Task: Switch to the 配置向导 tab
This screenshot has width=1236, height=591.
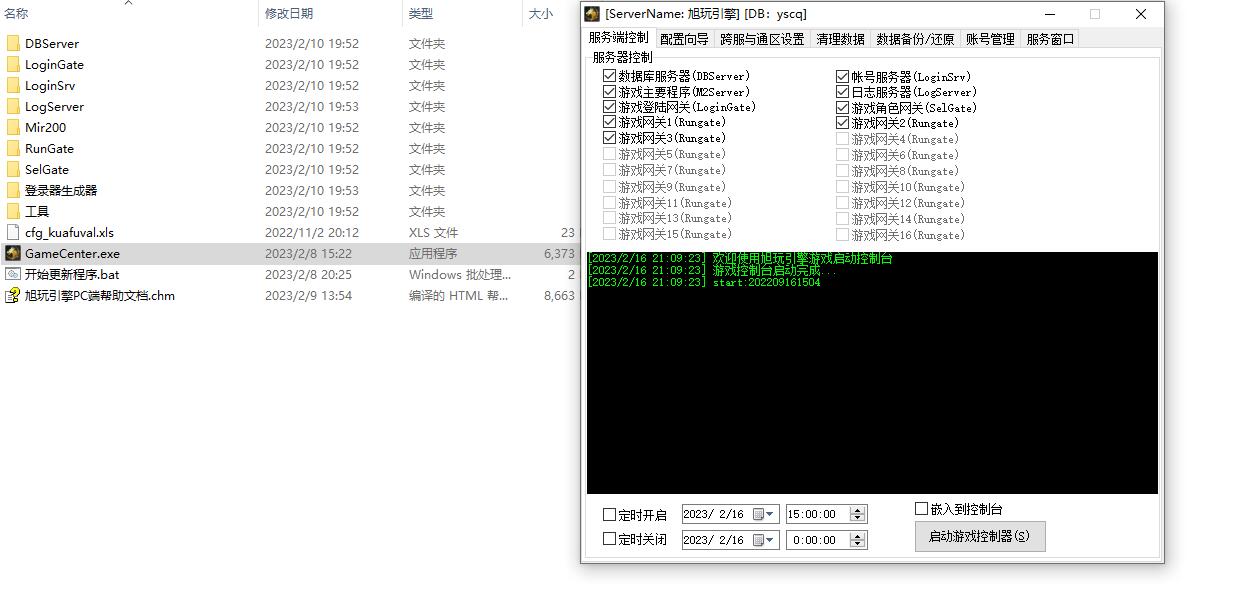Action: [x=684, y=39]
